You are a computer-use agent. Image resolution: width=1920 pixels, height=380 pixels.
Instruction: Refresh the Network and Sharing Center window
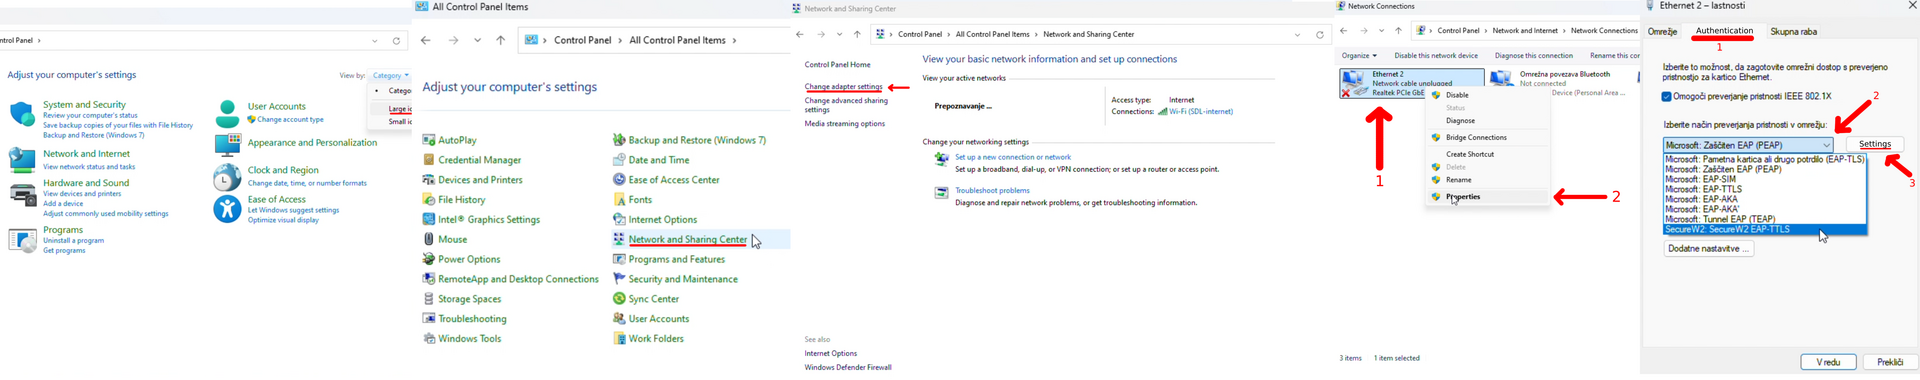tap(1320, 35)
